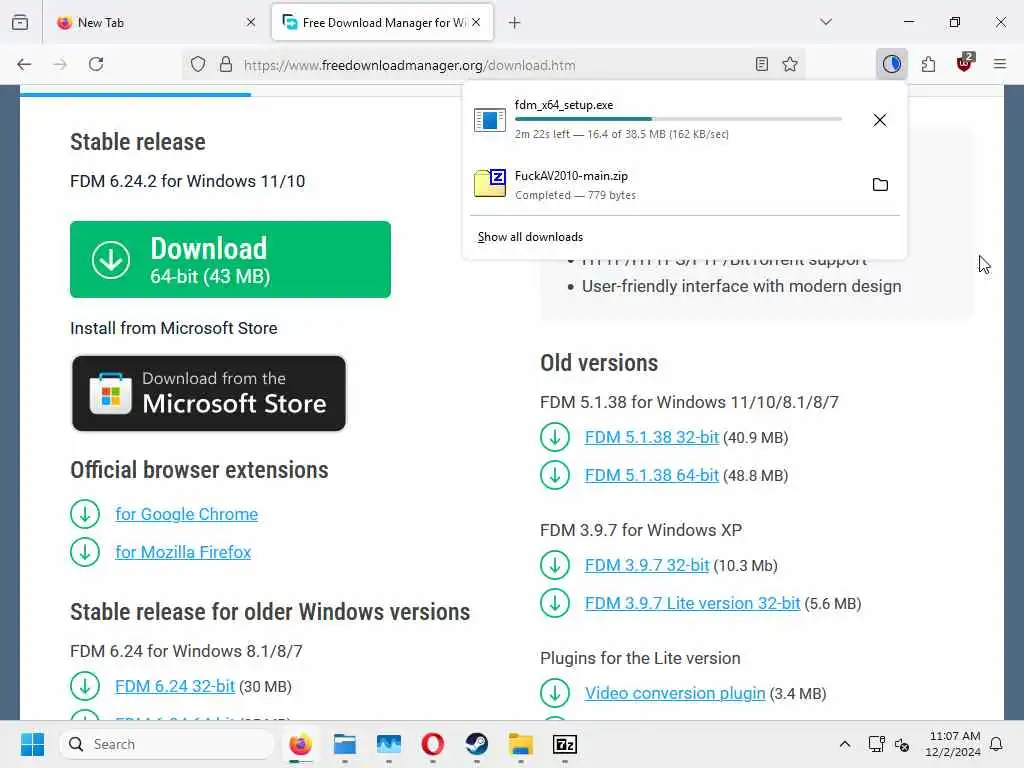
Task: Click download icon beside Mozilla Firefox
Action: click(85, 552)
